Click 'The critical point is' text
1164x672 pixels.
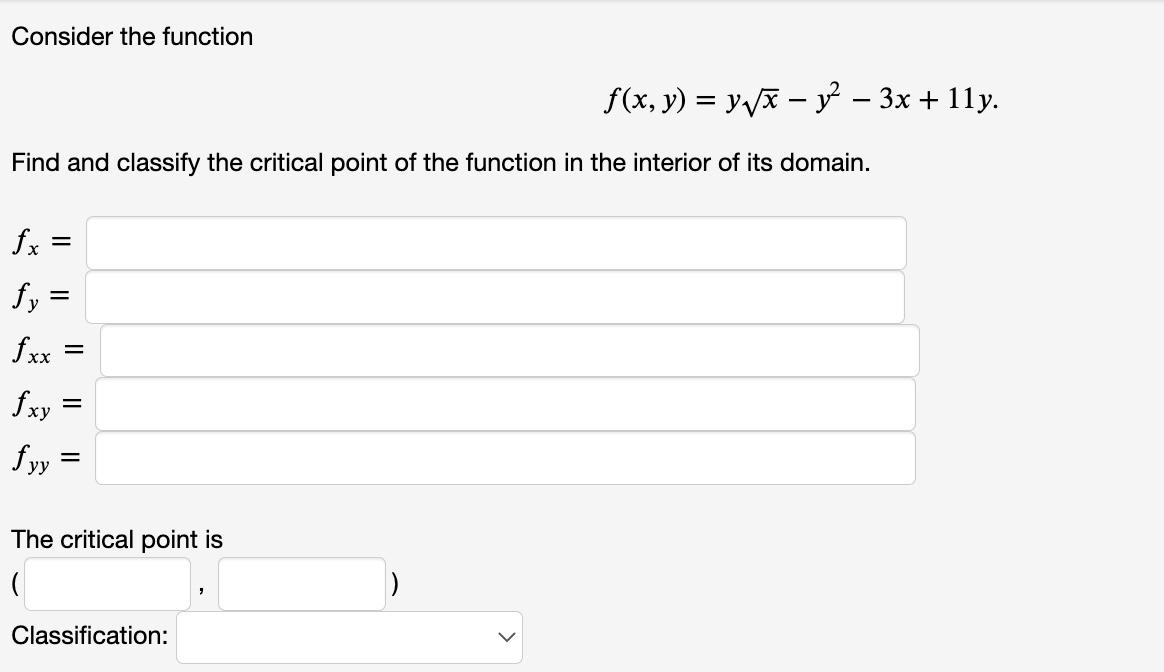117,539
